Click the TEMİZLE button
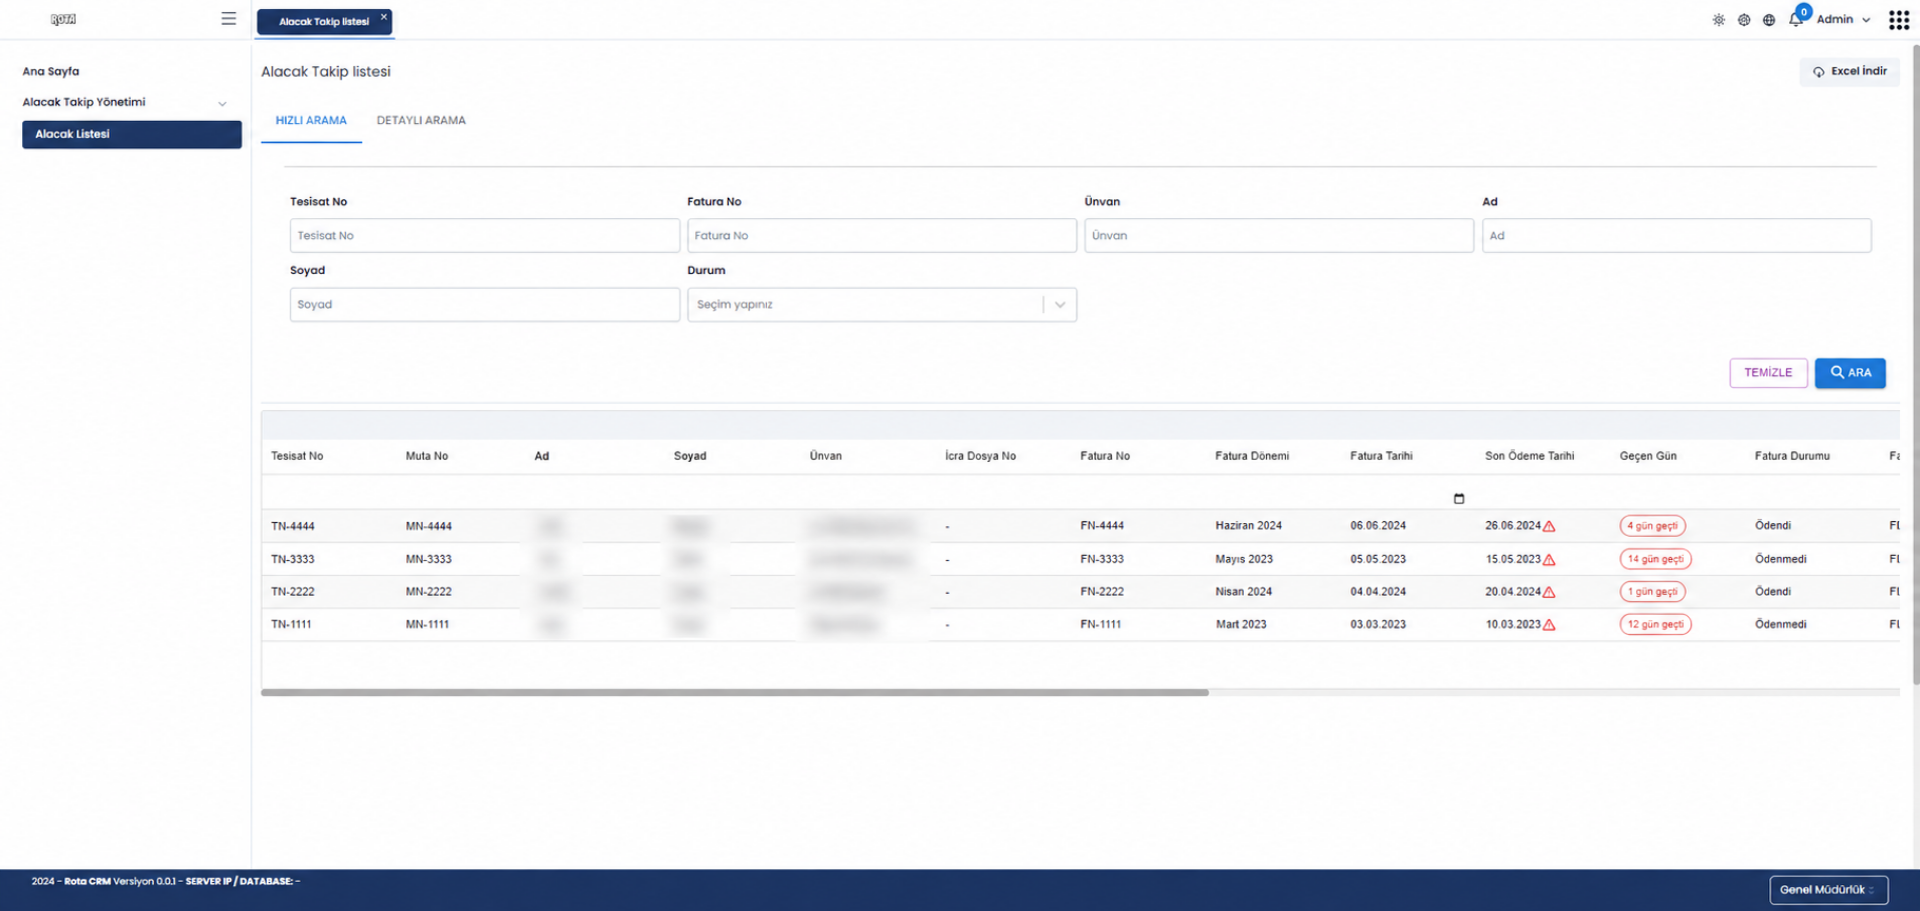The height and width of the screenshot is (911, 1920). tap(1768, 372)
